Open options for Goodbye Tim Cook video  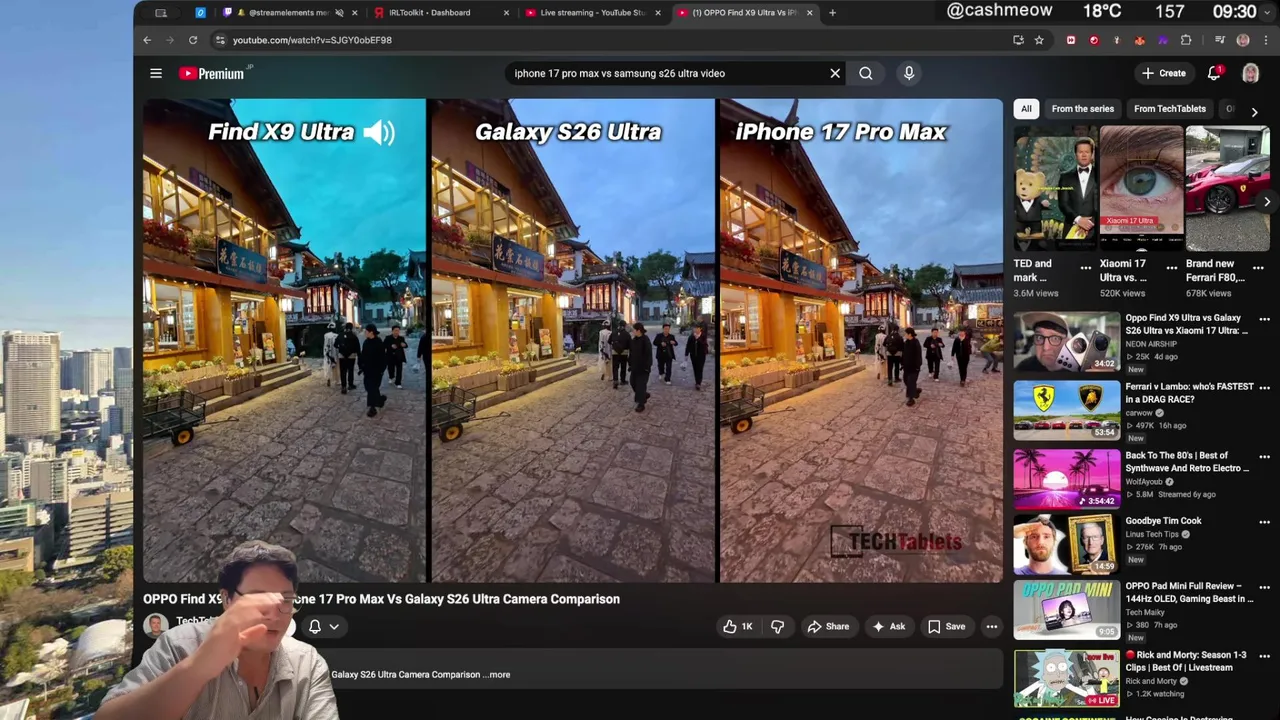point(1264,521)
